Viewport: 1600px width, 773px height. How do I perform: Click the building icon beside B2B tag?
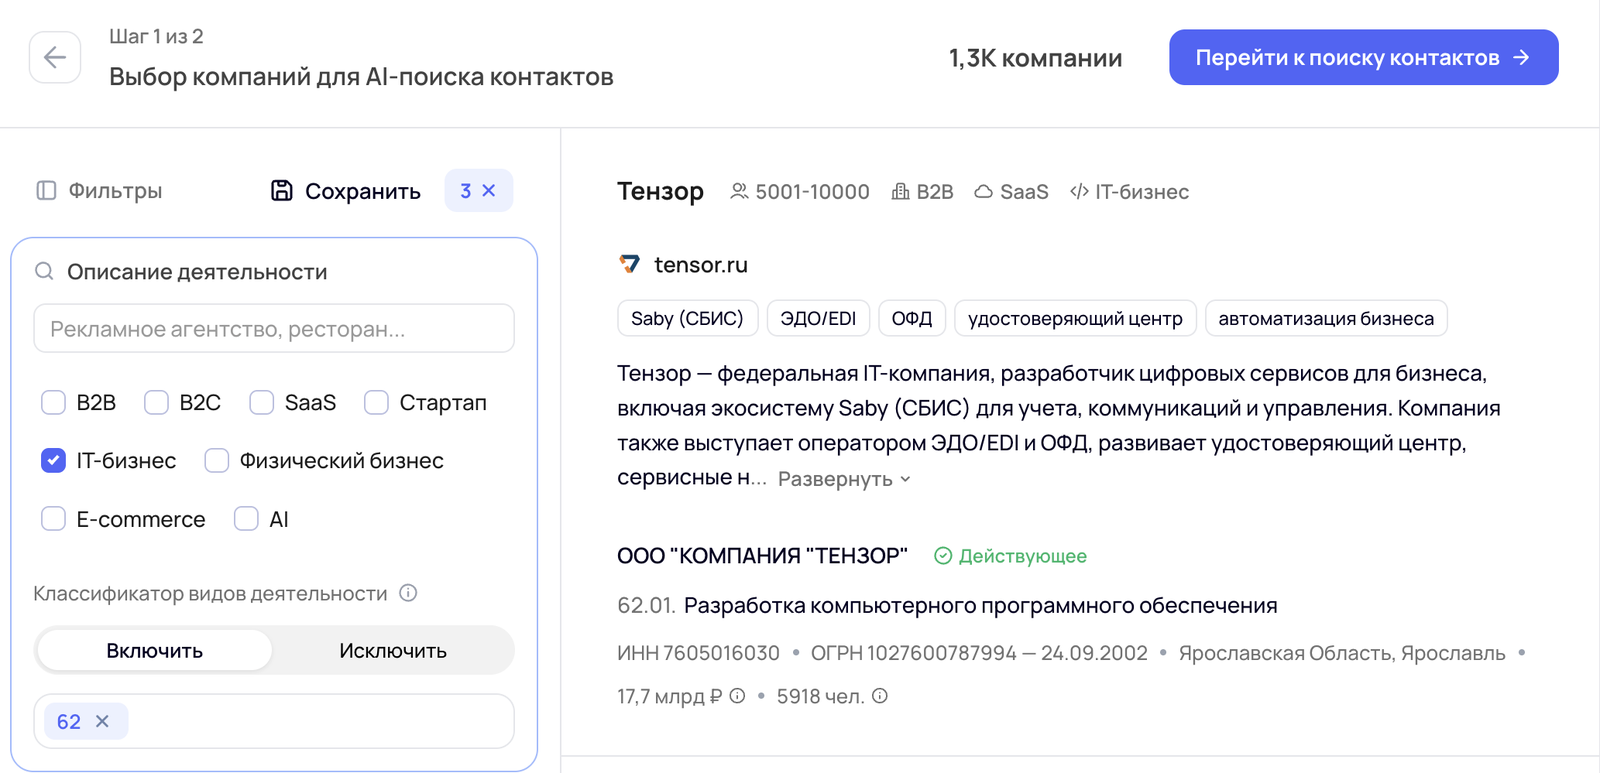click(900, 191)
